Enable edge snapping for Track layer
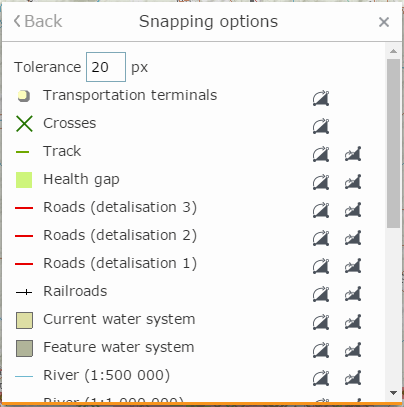This screenshot has width=404, height=407. tap(353, 154)
